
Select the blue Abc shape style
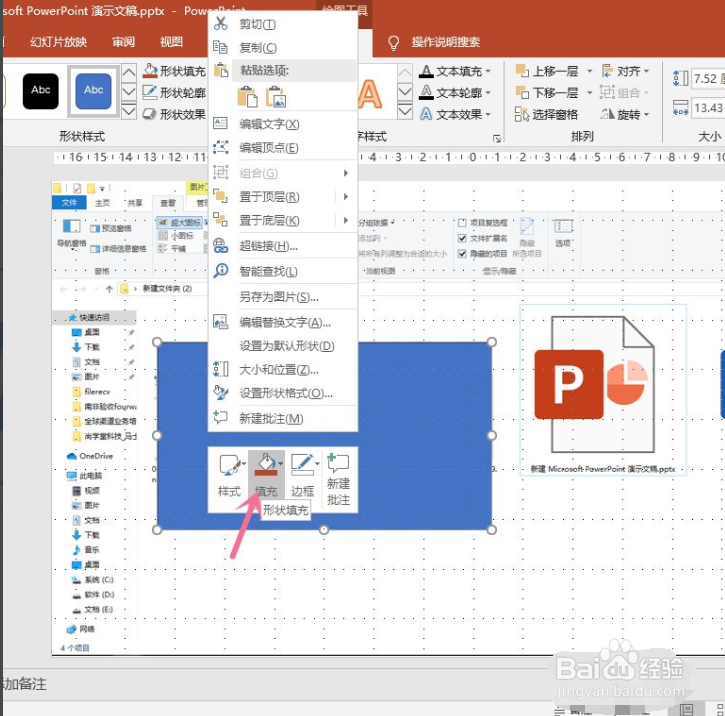pyautogui.click(x=93, y=91)
